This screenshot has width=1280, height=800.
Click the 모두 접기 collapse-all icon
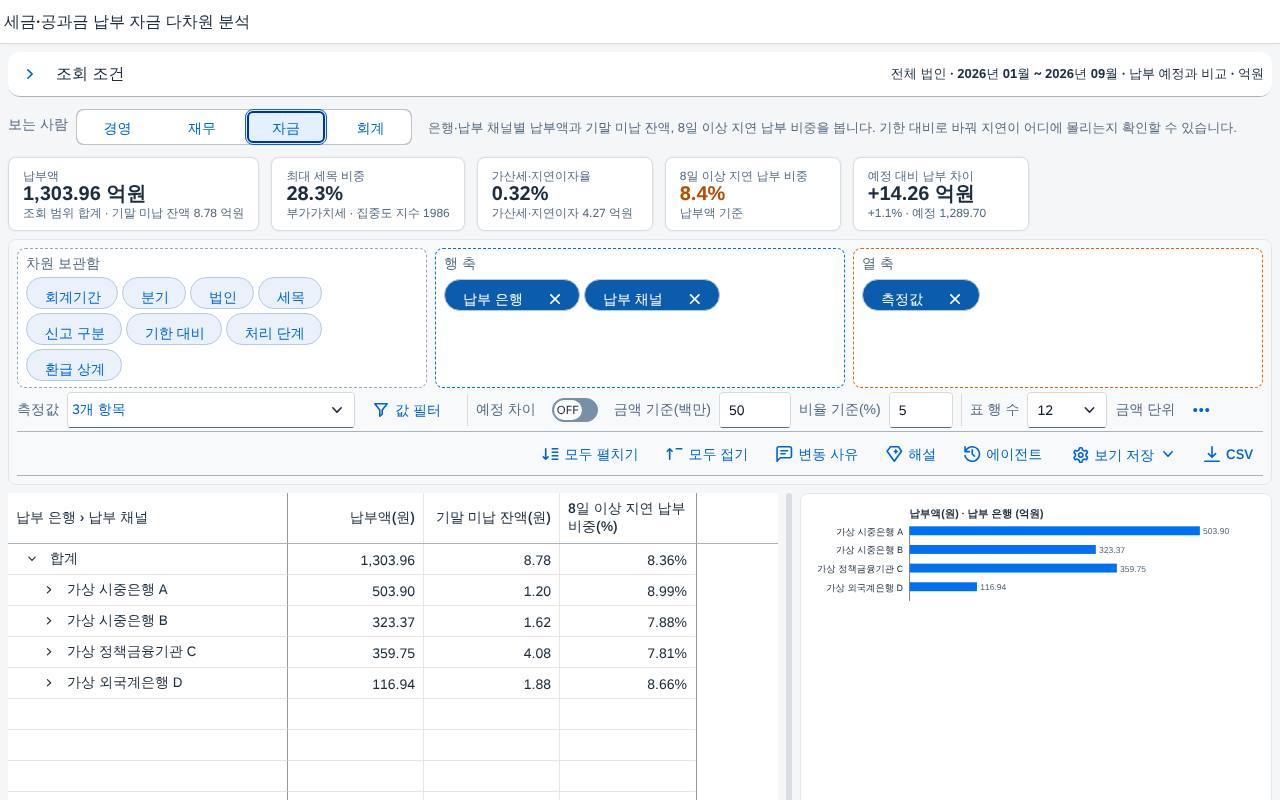pos(674,454)
